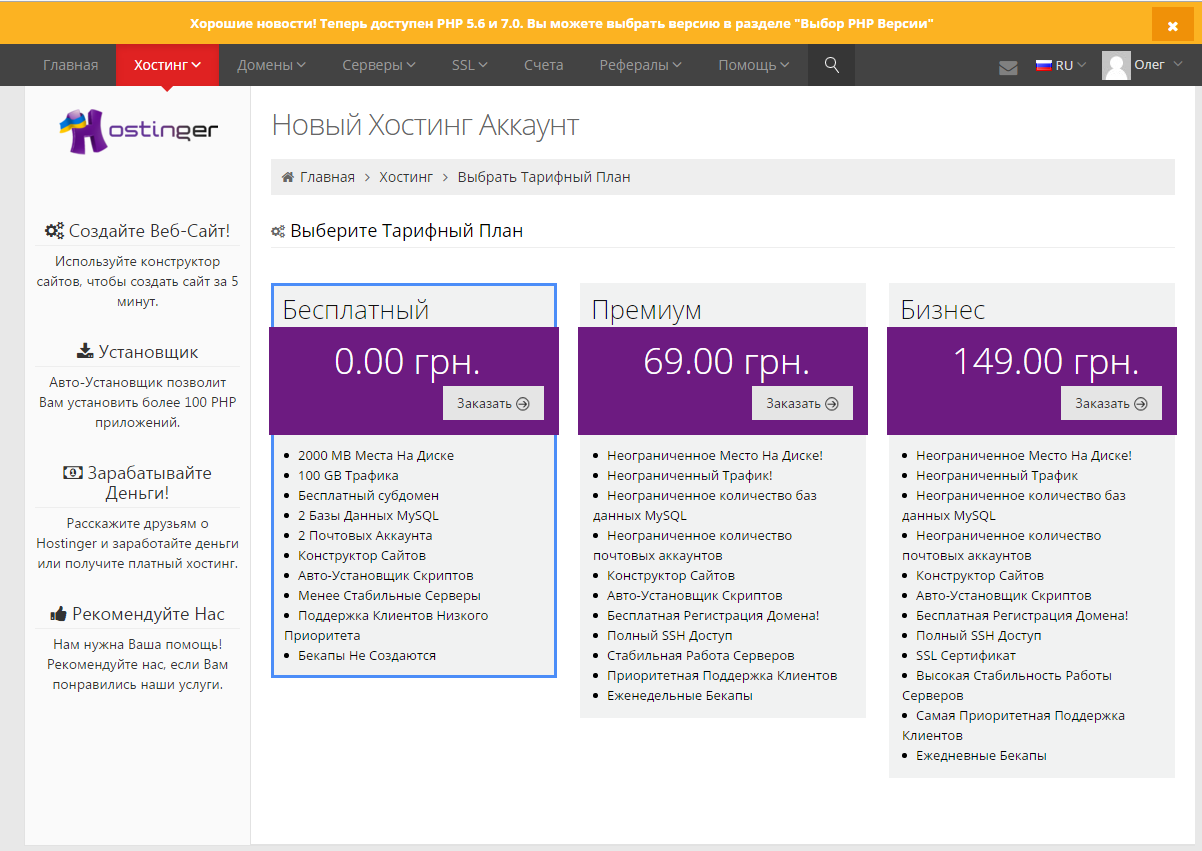Click 'Еженедельные Бекапы' feature

680,695
